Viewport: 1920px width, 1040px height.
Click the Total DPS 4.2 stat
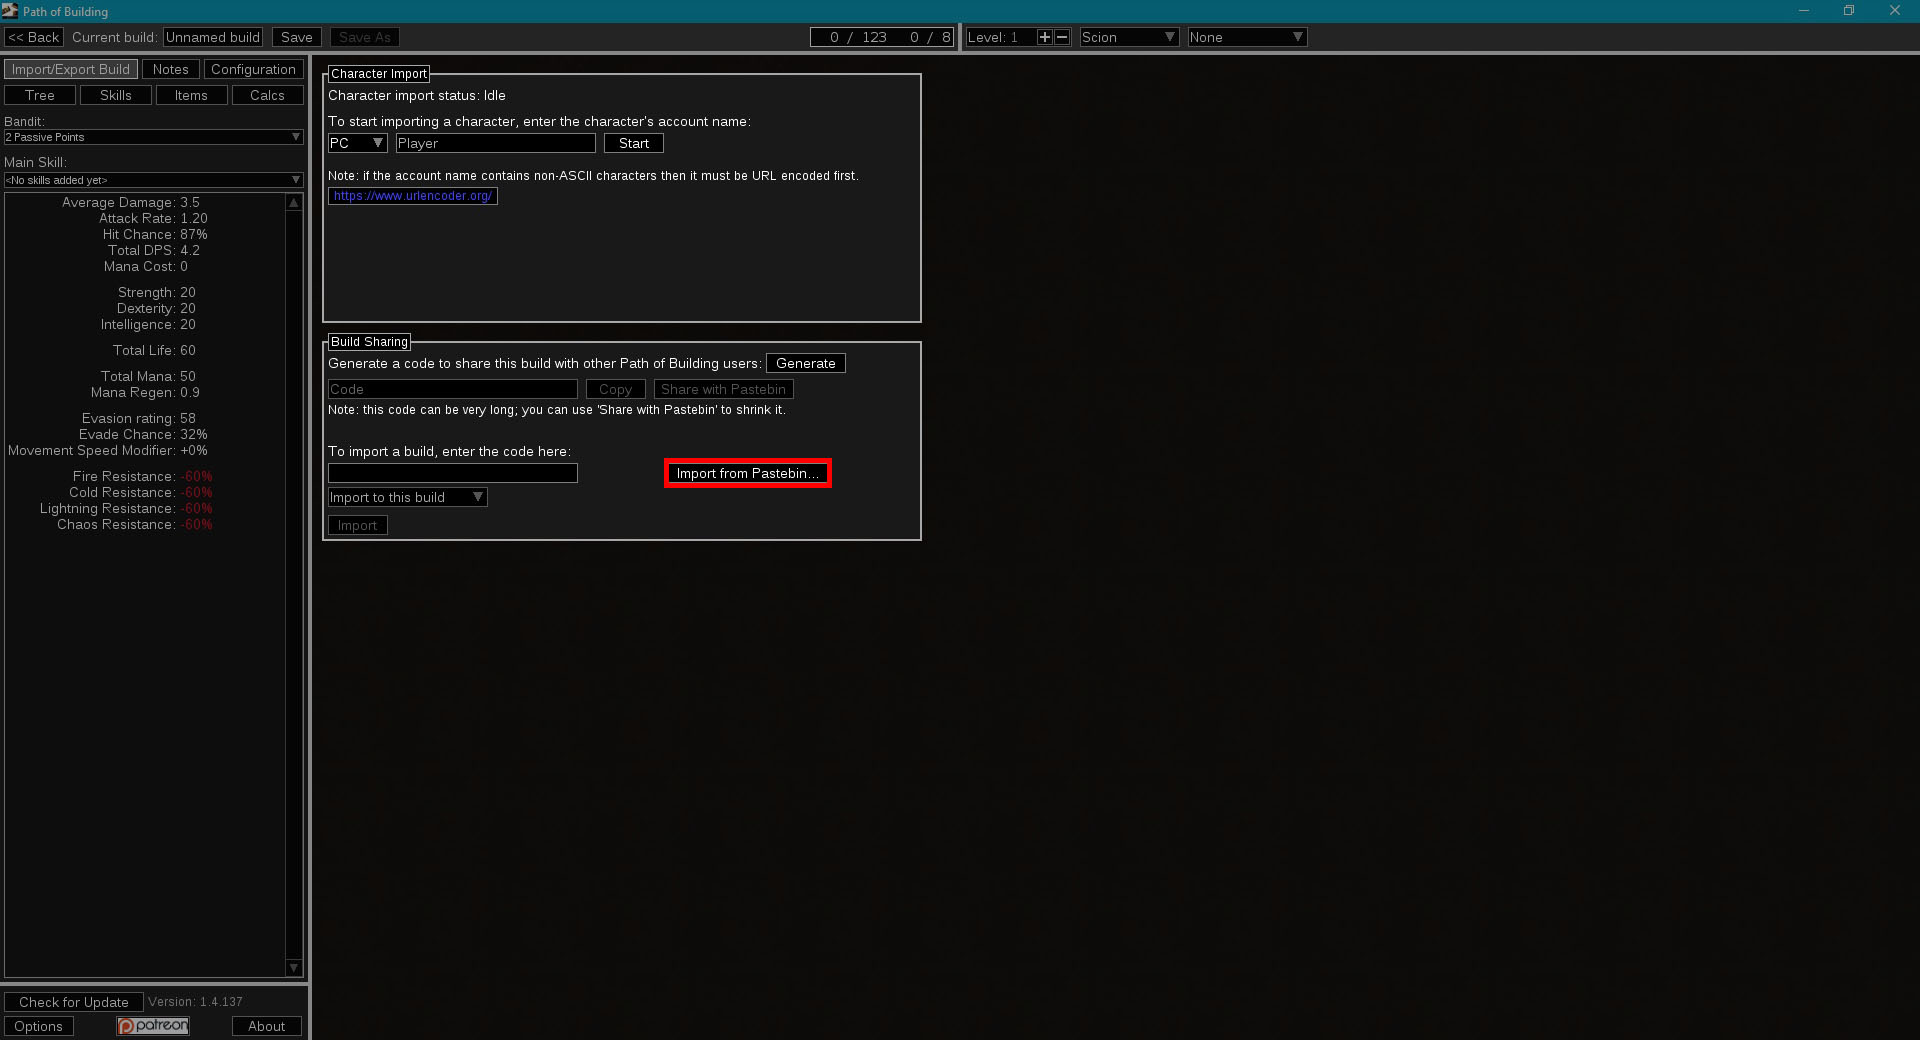[x=154, y=250]
